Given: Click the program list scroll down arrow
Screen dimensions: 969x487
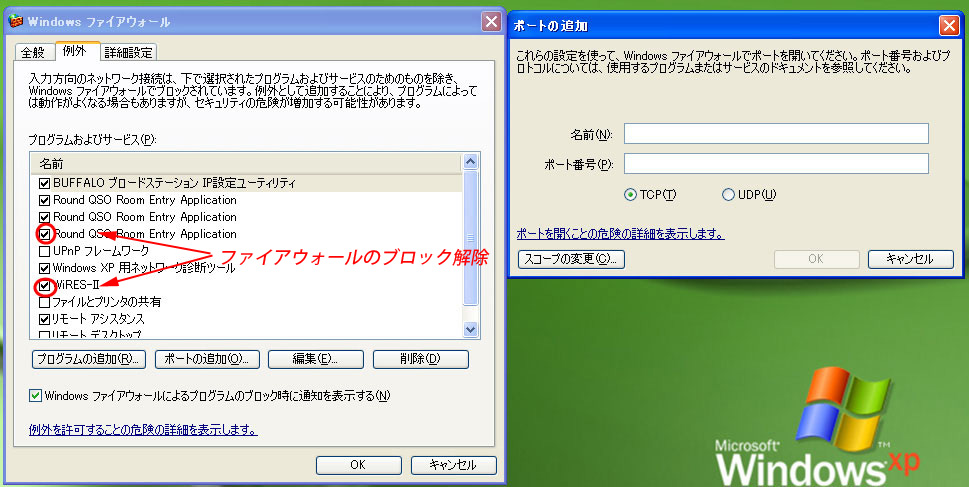Looking at the screenshot, I should [x=470, y=329].
